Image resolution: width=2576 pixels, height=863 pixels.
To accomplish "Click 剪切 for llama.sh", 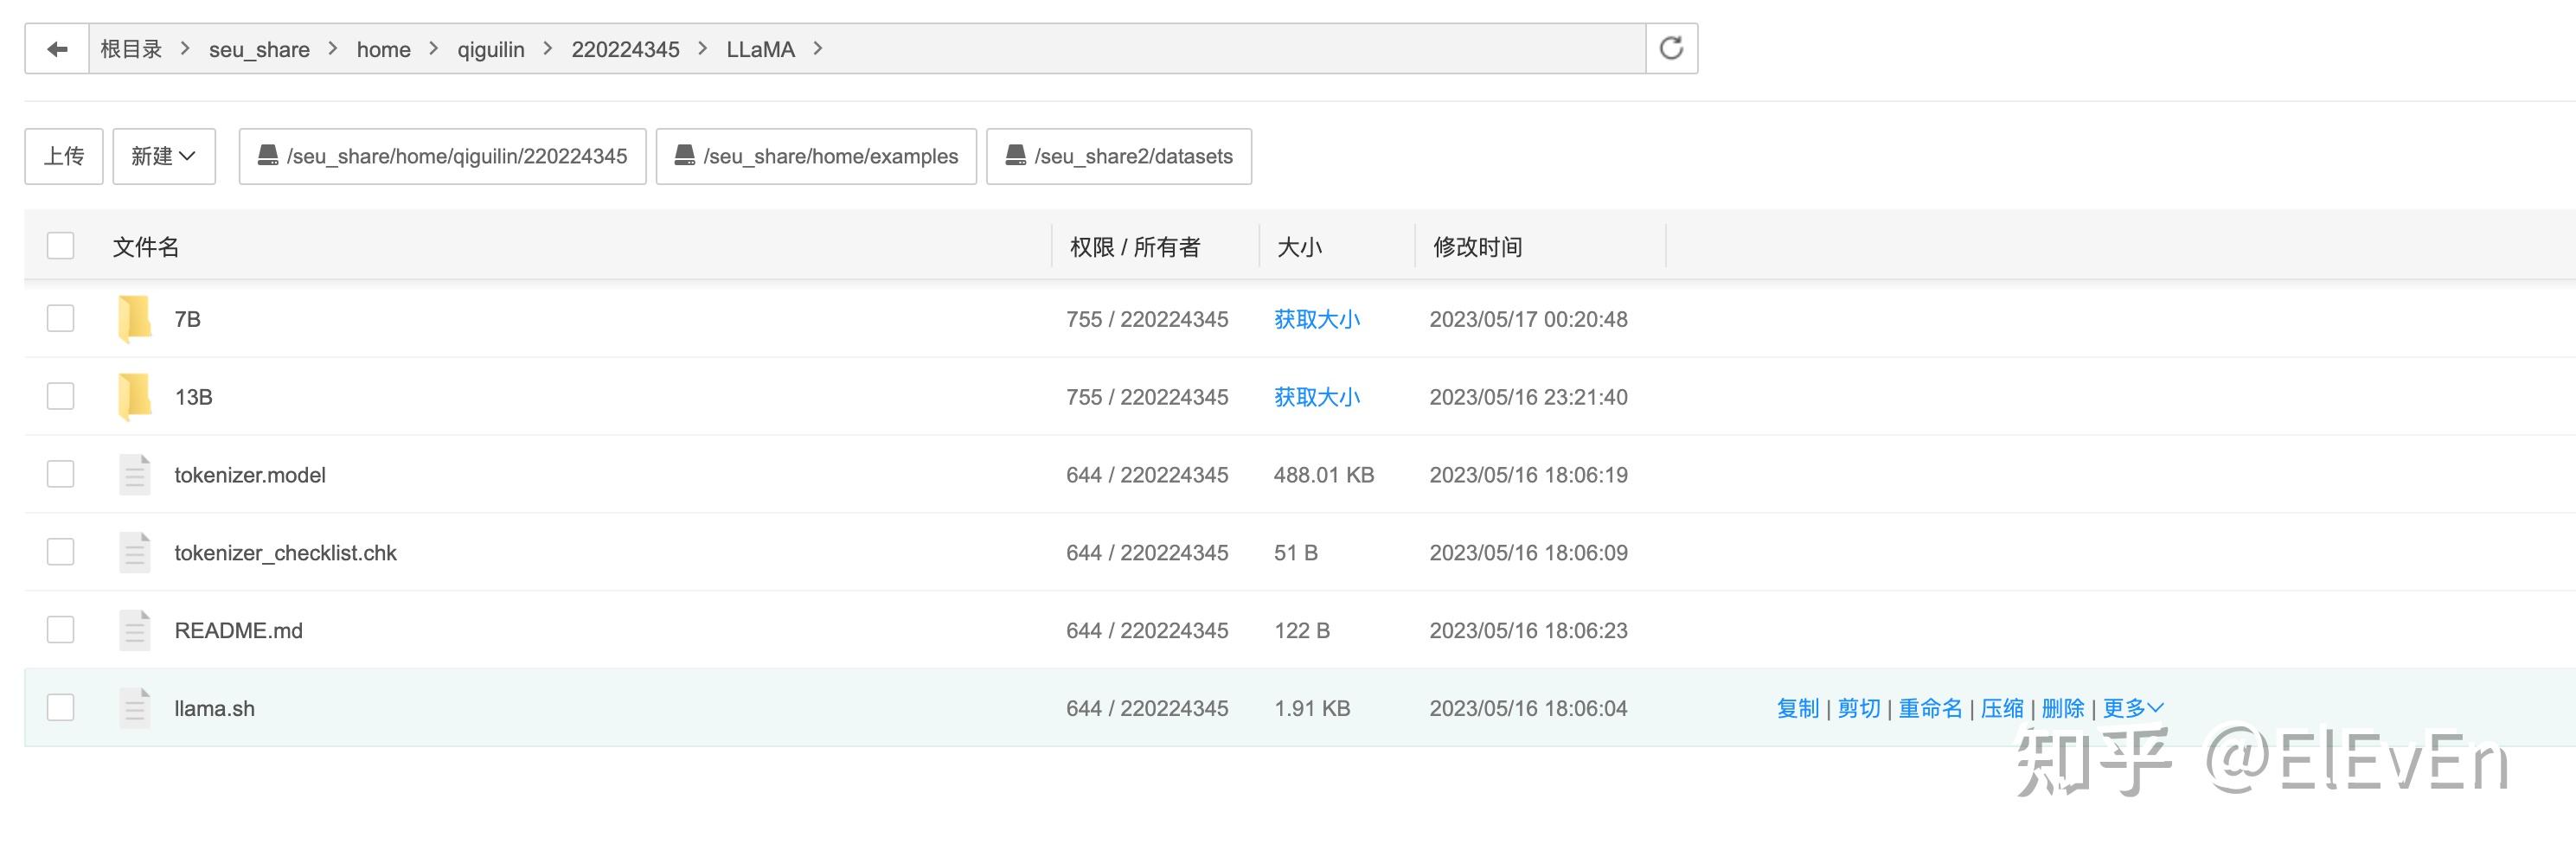I will point(1859,708).
